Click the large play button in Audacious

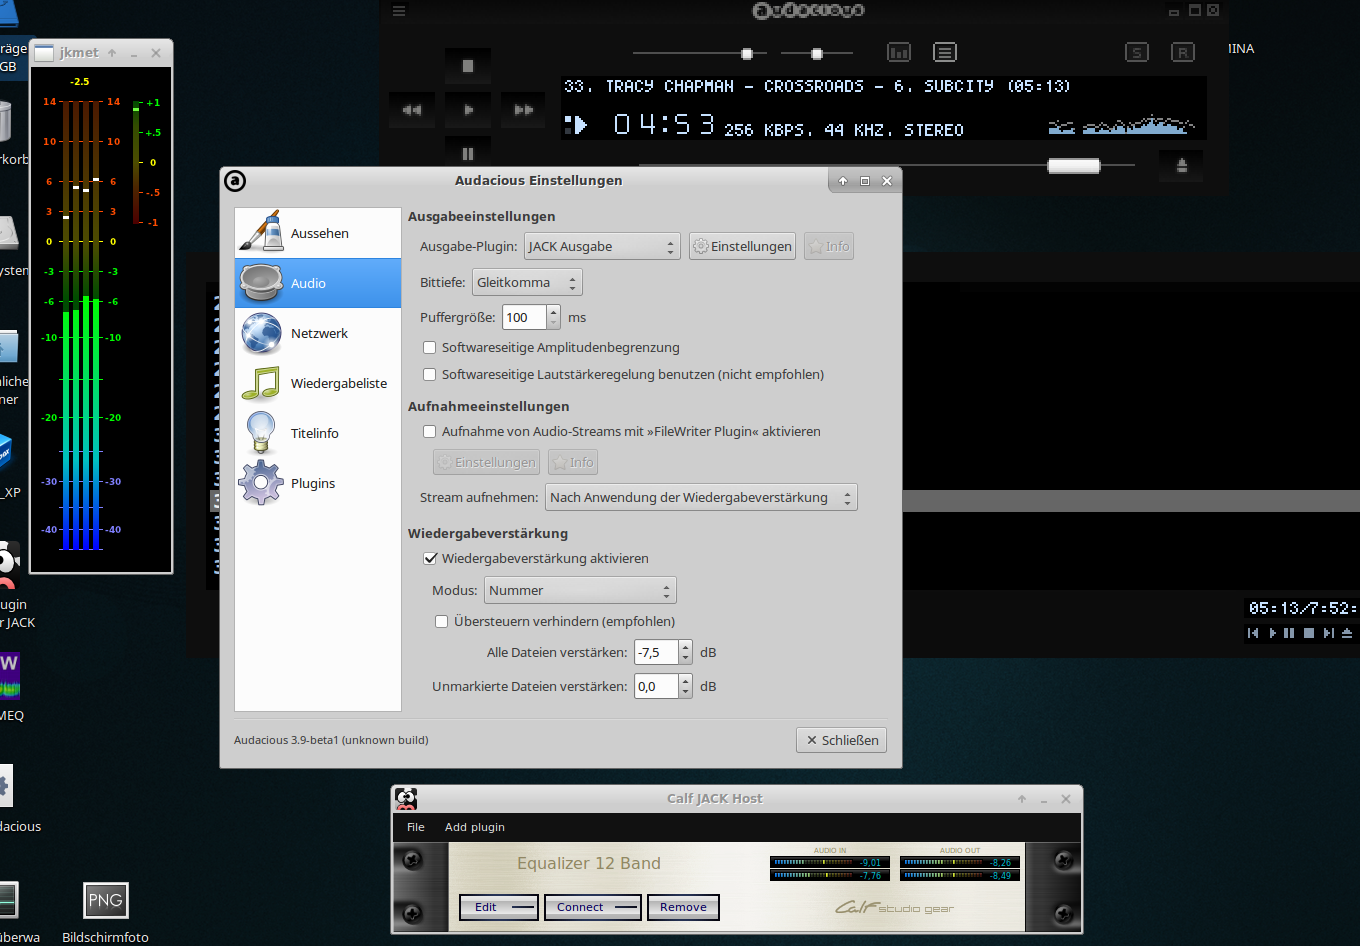click(x=468, y=110)
